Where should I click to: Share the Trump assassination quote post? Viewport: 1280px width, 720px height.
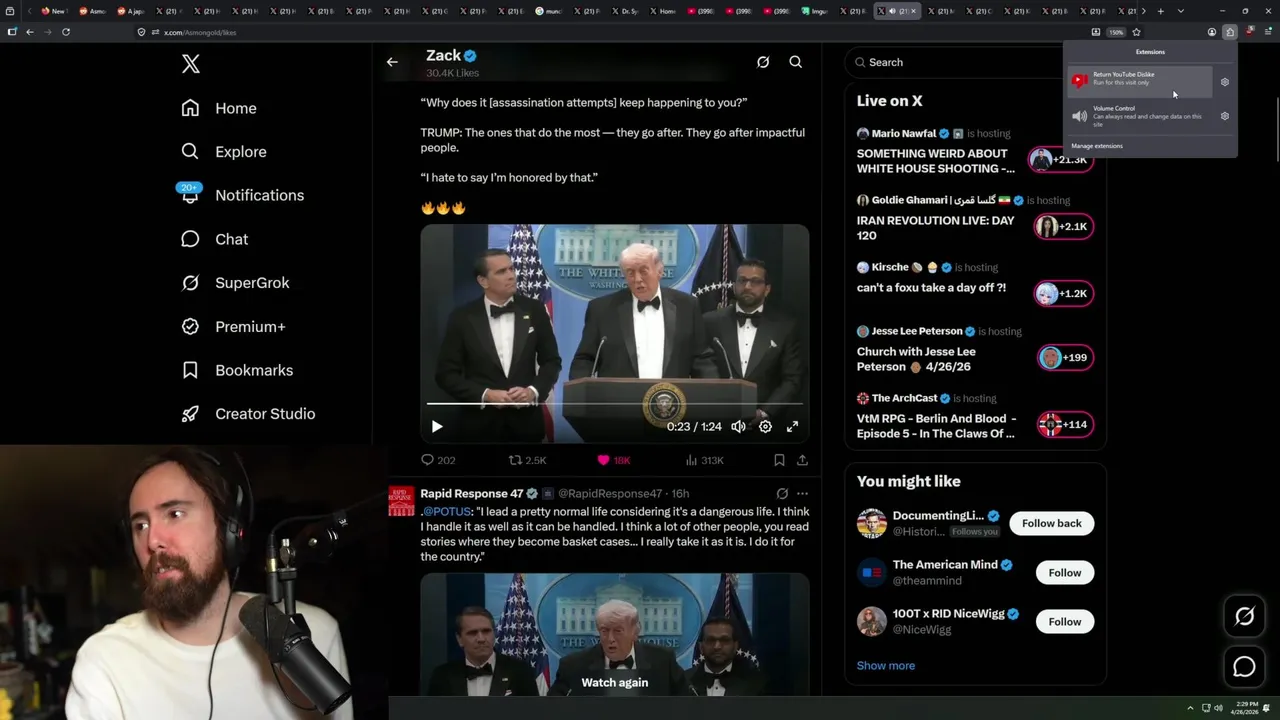tap(802, 460)
